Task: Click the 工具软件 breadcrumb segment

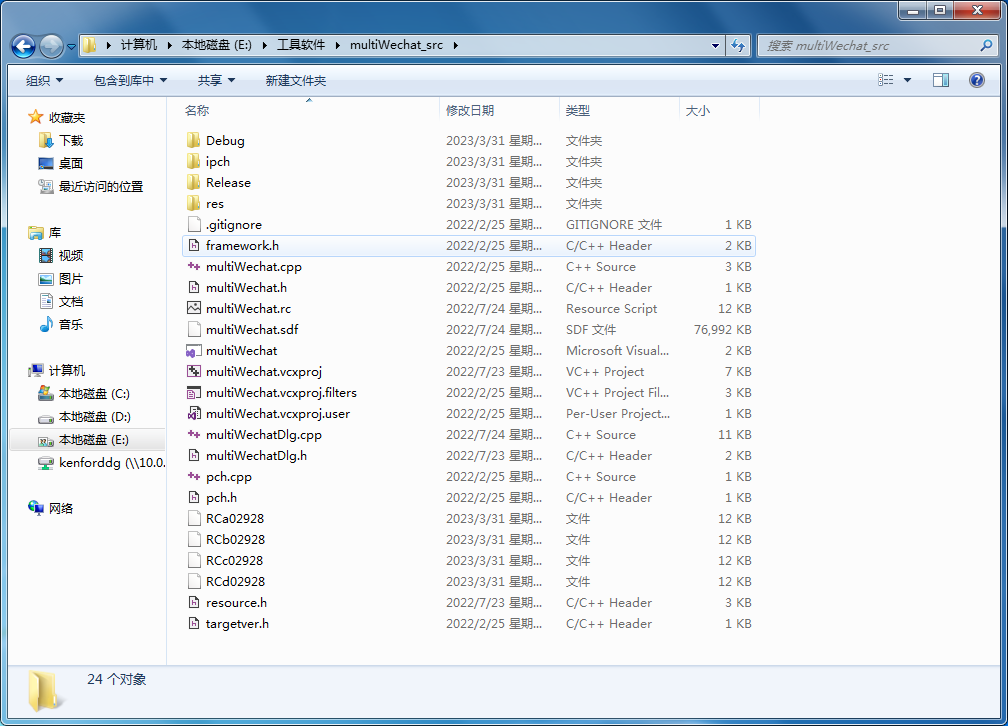Action: pos(301,45)
